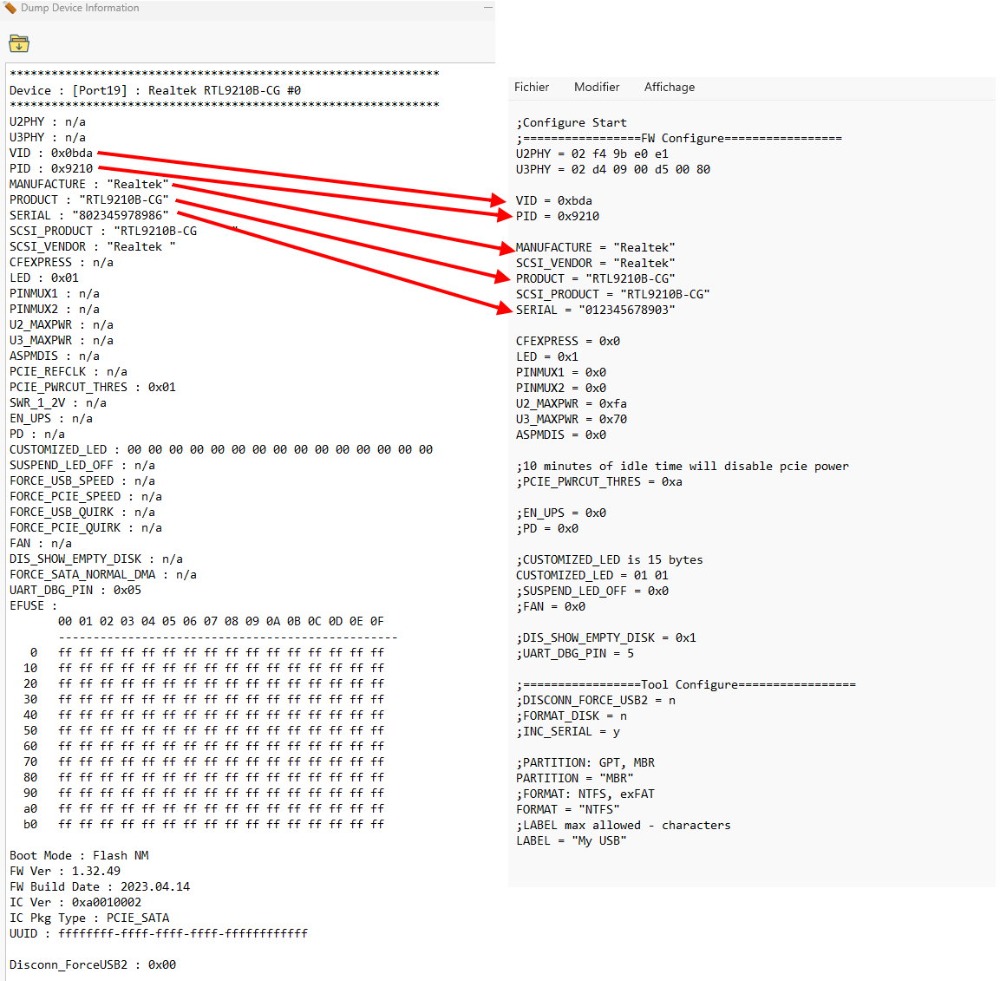Click the UUID line in the dump

coord(158,933)
